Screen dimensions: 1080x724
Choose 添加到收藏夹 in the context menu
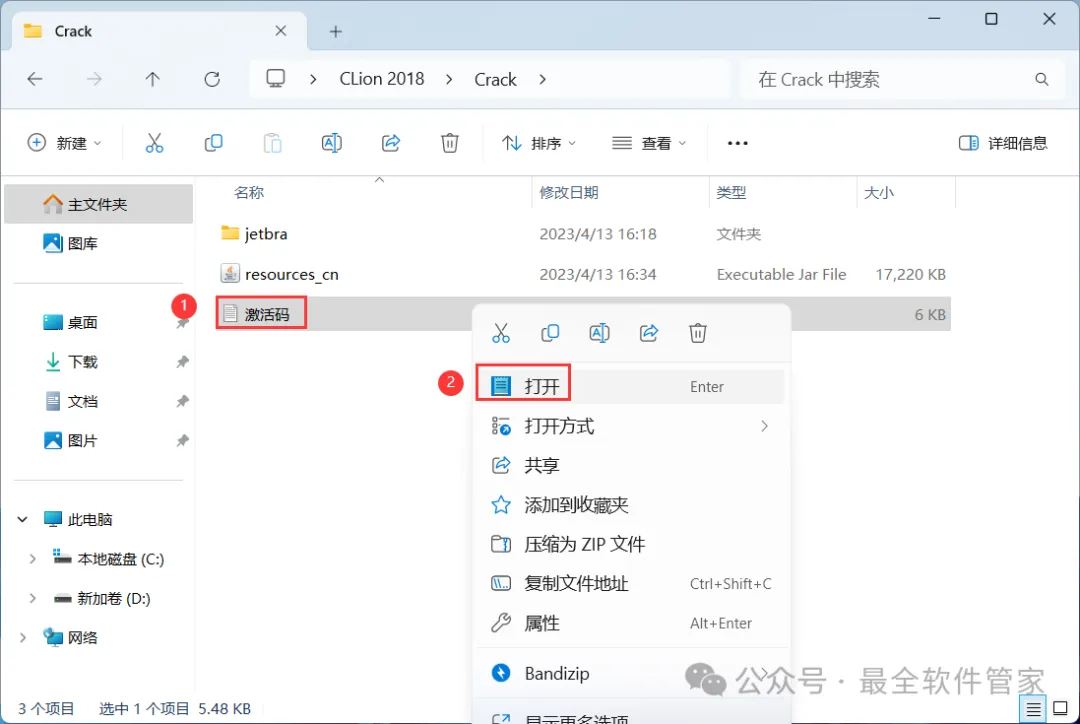[631, 505]
